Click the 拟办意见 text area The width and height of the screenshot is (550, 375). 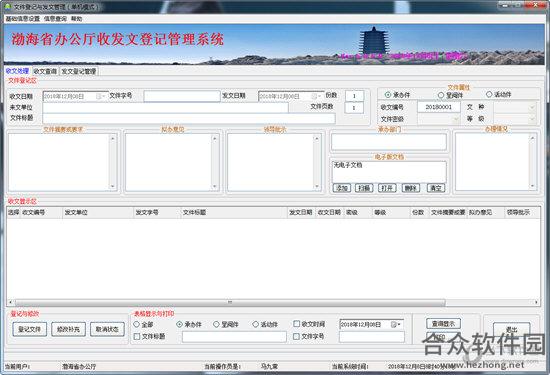click(168, 162)
